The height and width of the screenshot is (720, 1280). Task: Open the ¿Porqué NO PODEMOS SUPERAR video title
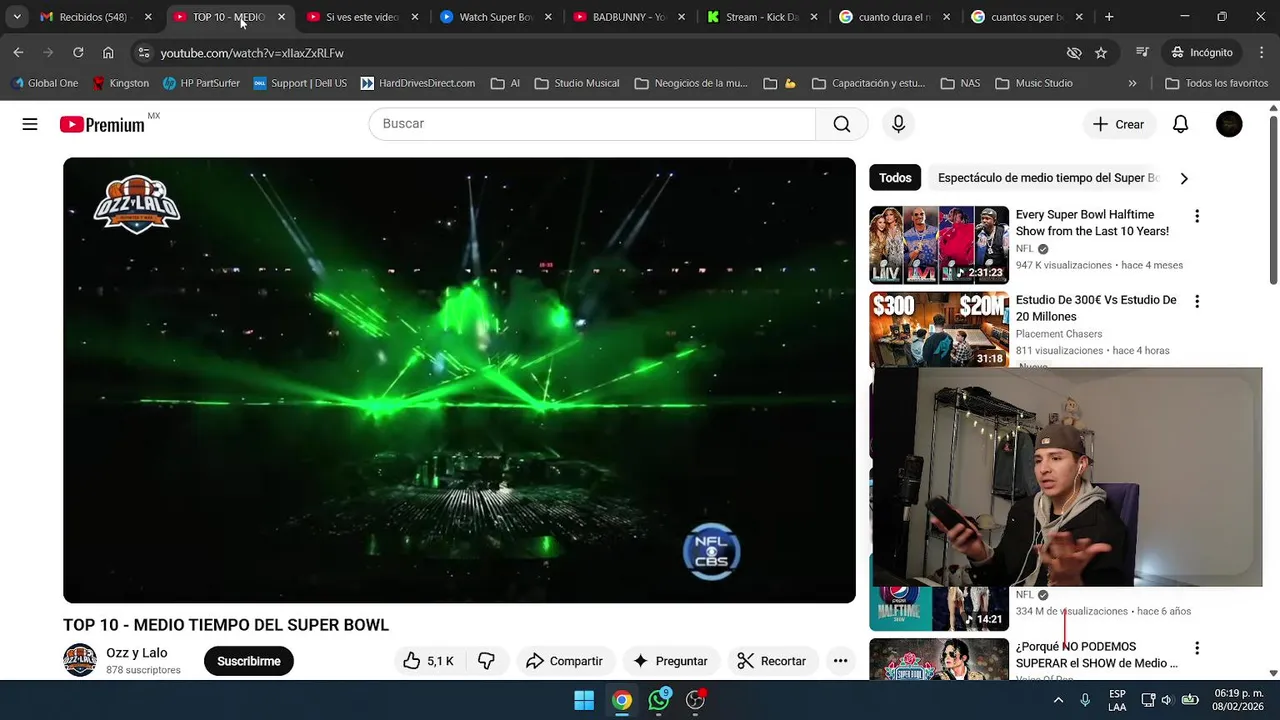coord(1096,655)
